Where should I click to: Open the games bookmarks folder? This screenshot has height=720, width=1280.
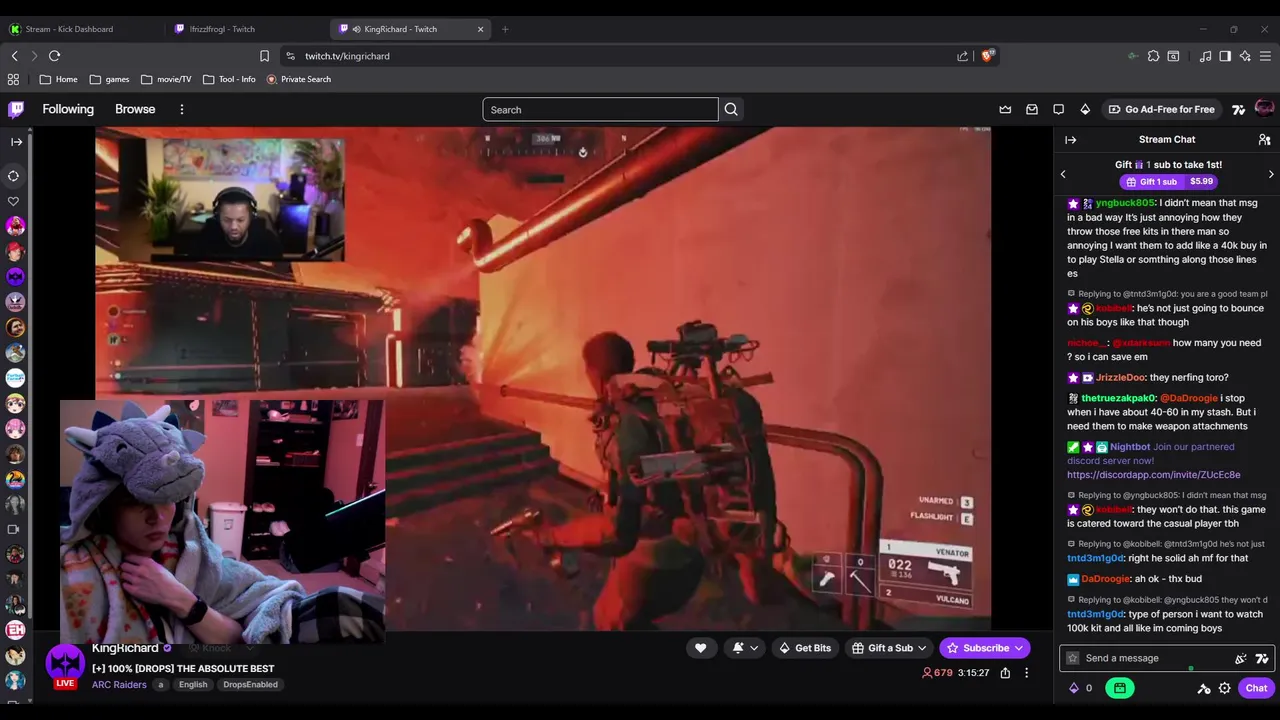pyautogui.click(x=109, y=79)
